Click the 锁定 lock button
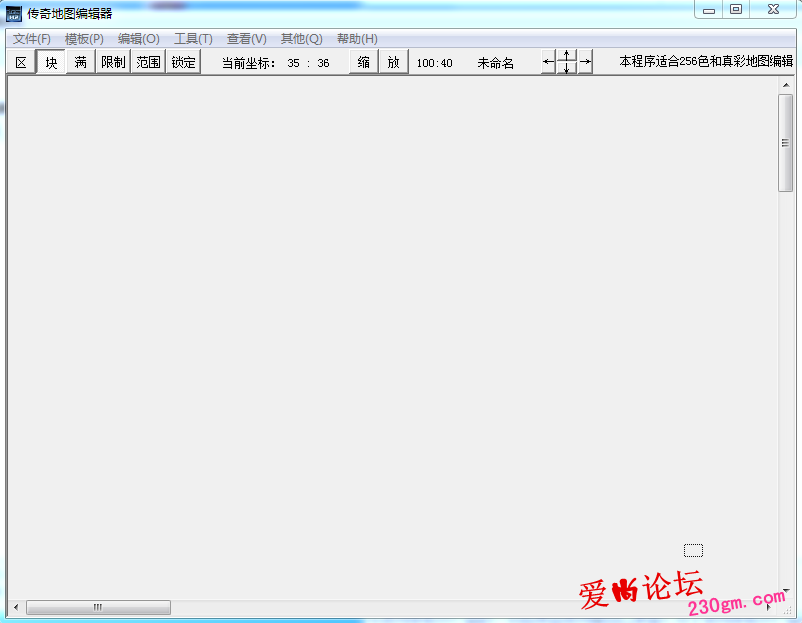The image size is (802, 623). click(x=183, y=62)
